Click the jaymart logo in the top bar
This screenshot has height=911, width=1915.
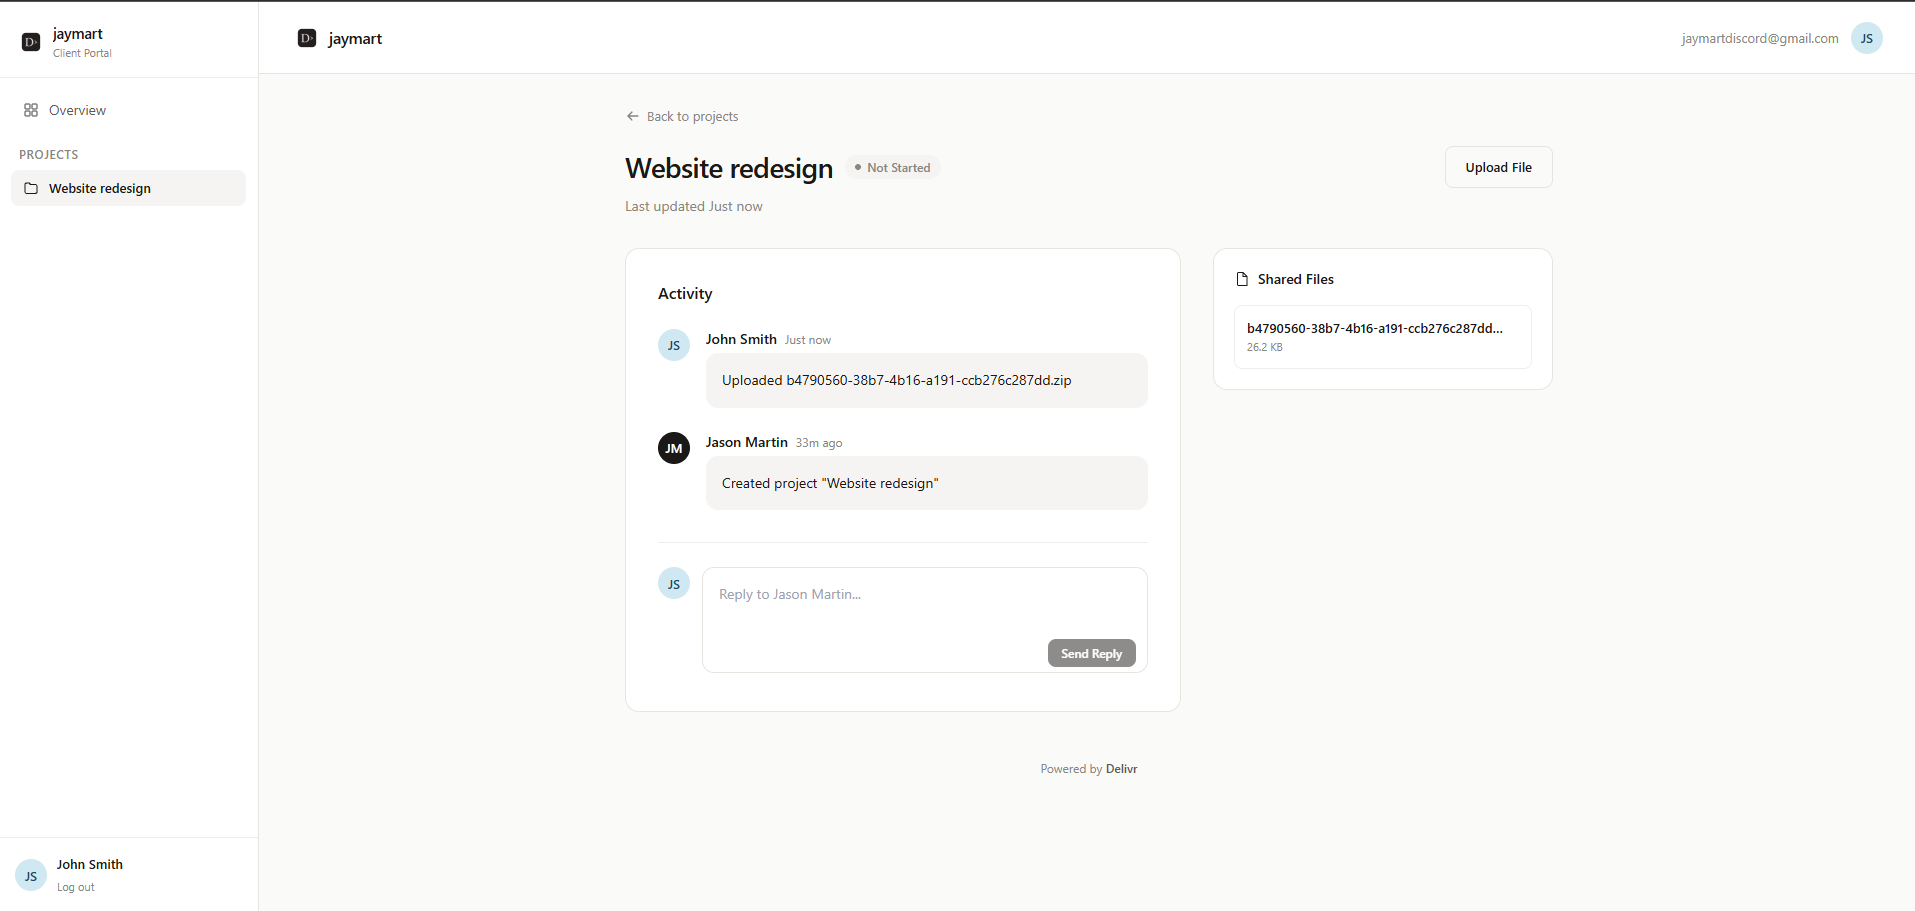pyautogui.click(x=340, y=38)
